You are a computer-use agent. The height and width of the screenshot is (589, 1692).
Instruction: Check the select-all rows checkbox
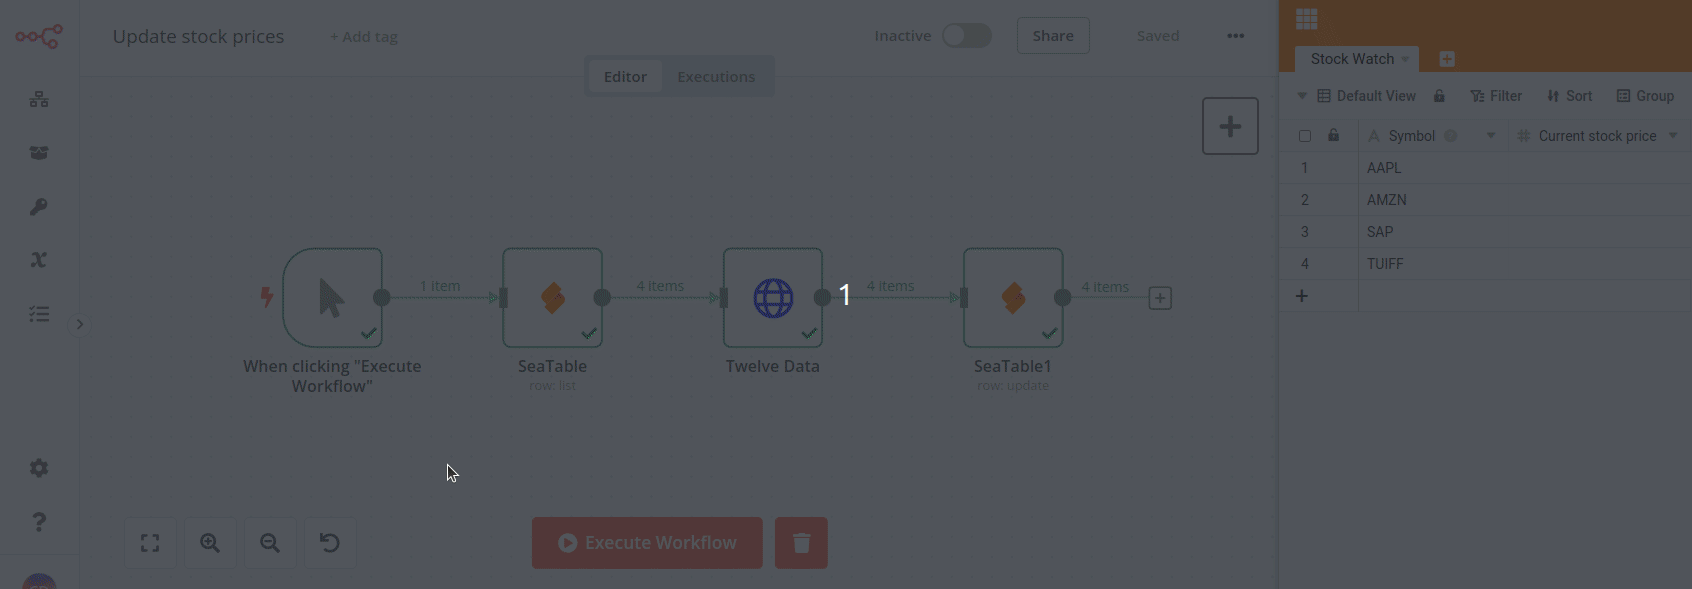(x=1305, y=136)
